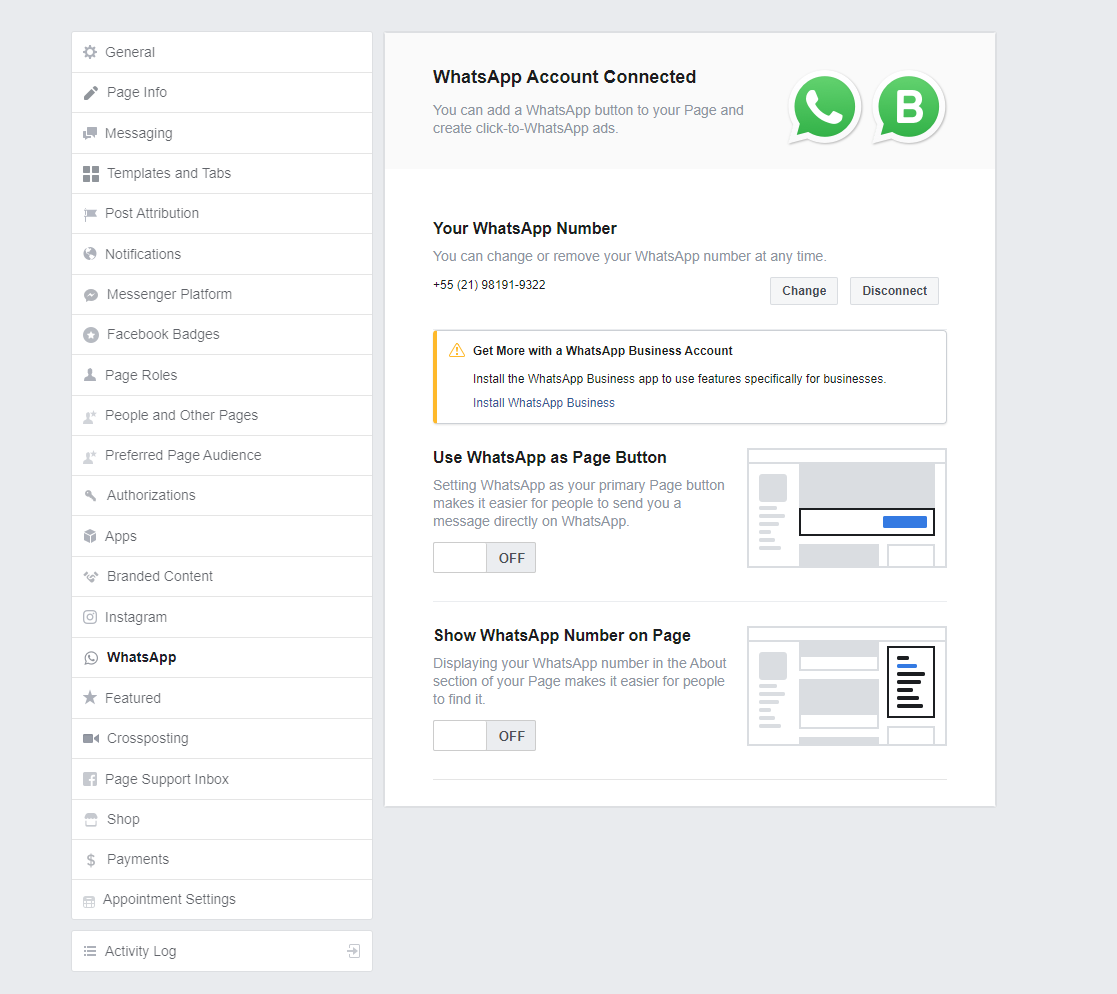Click the Templates and Tabs grid icon
The width and height of the screenshot is (1117, 994).
tap(91, 173)
